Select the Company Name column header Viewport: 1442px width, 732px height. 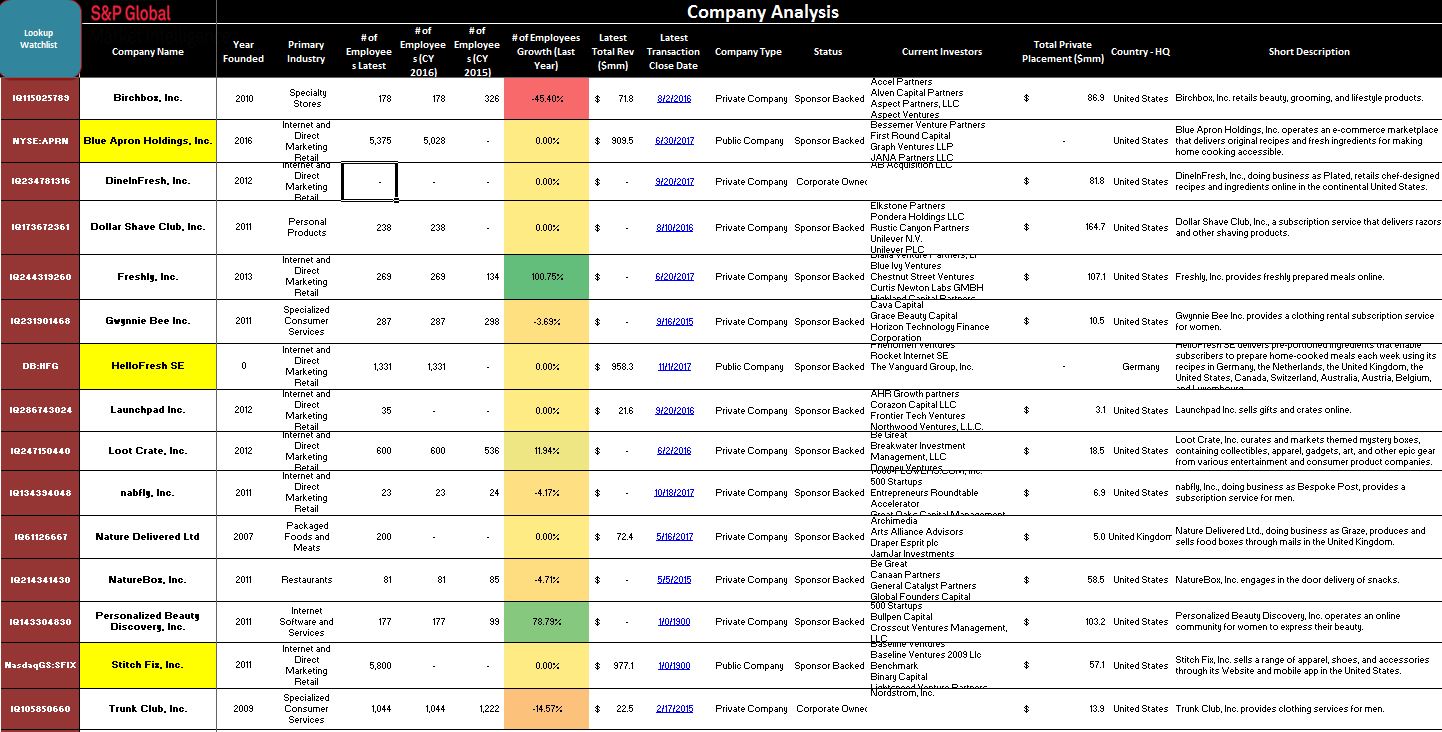click(x=148, y=52)
